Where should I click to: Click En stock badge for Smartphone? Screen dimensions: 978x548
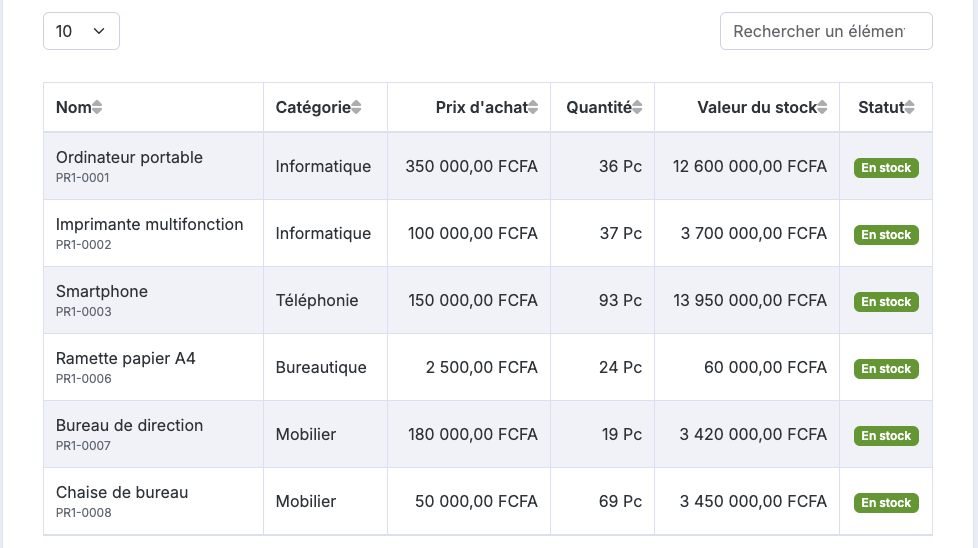886,302
